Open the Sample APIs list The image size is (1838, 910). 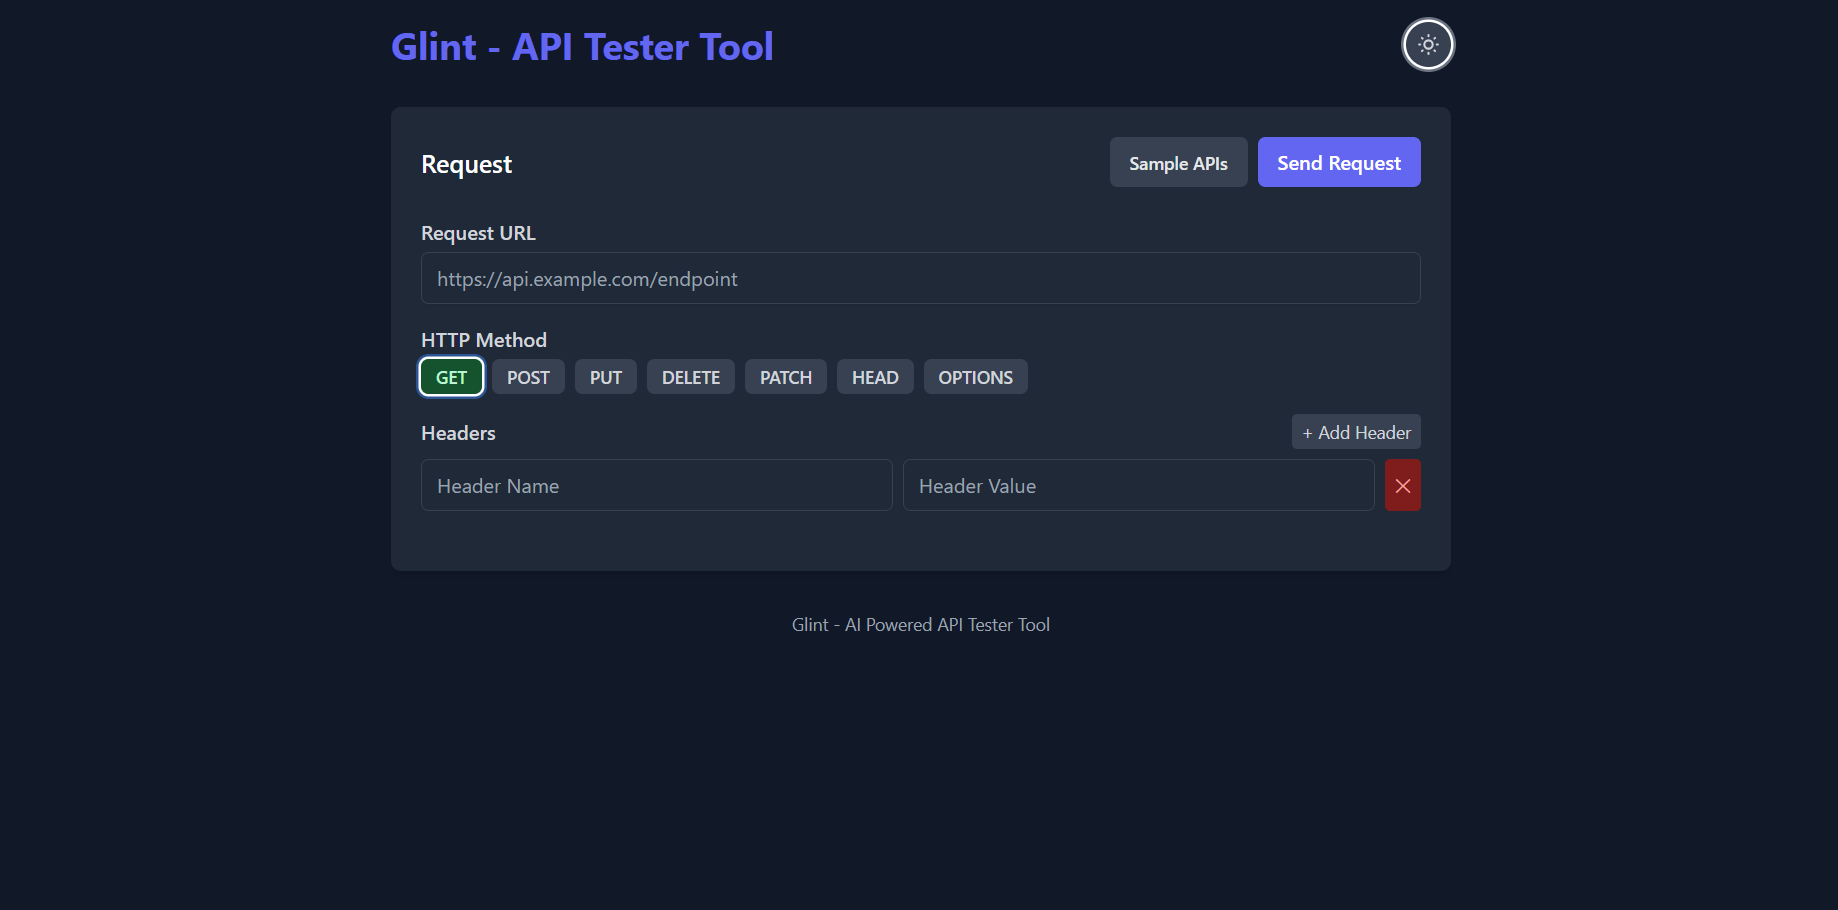(1178, 163)
